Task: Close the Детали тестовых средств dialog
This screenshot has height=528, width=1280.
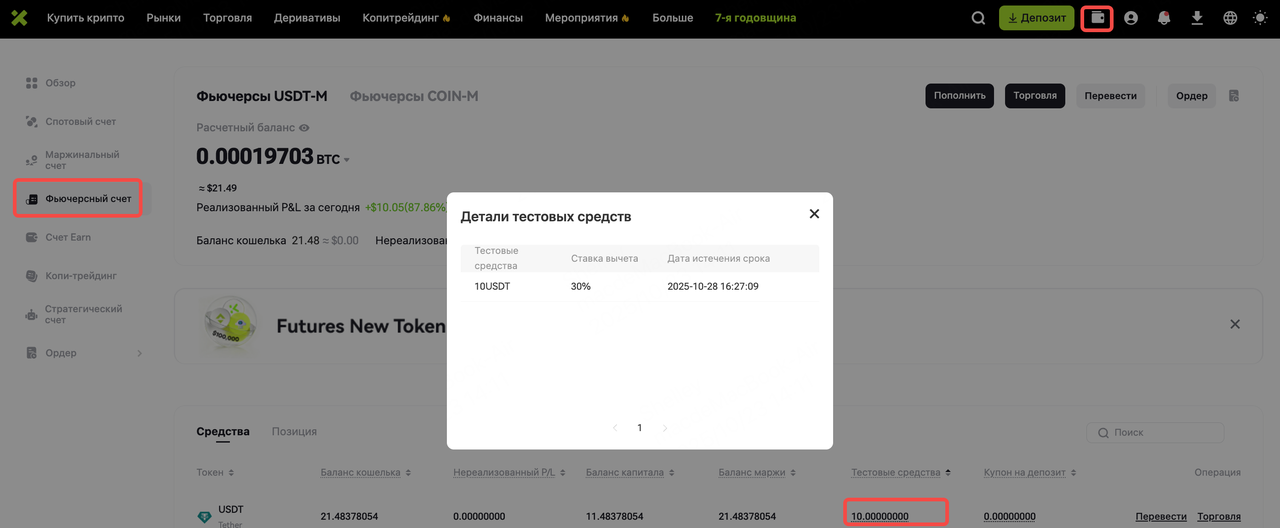Action: (x=814, y=214)
